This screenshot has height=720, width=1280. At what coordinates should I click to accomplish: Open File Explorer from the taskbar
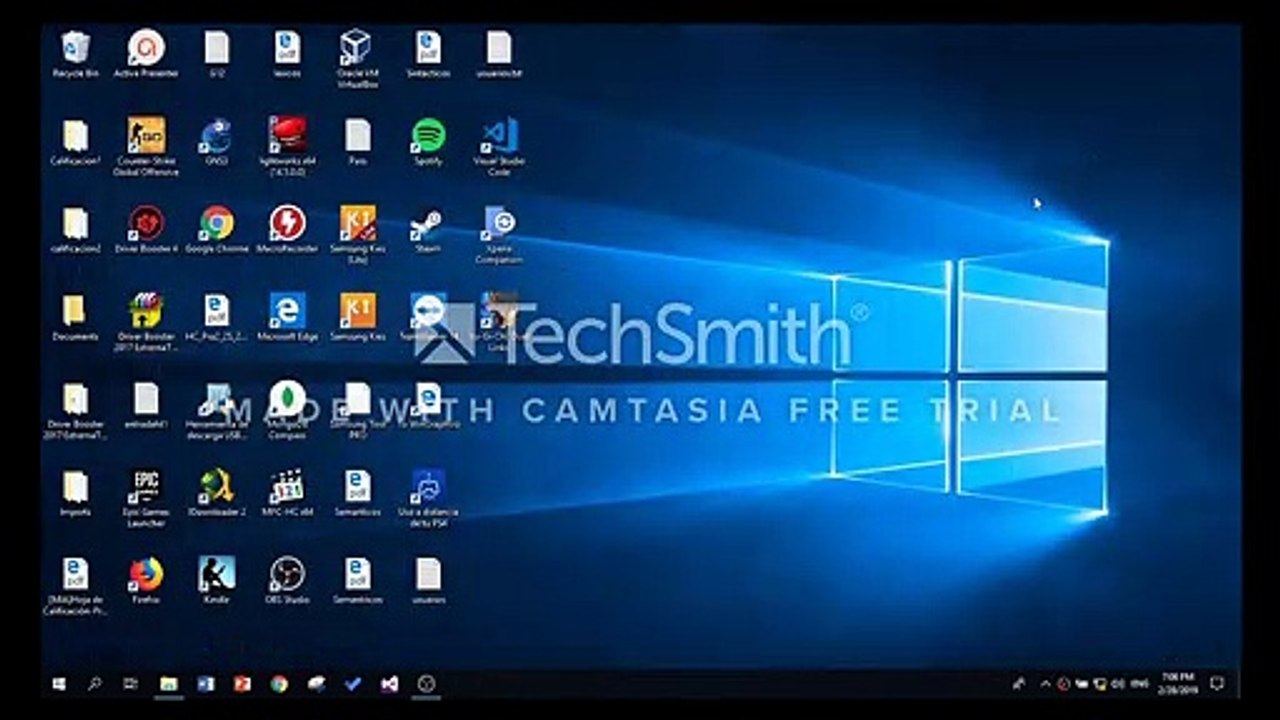(x=169, y=684)
